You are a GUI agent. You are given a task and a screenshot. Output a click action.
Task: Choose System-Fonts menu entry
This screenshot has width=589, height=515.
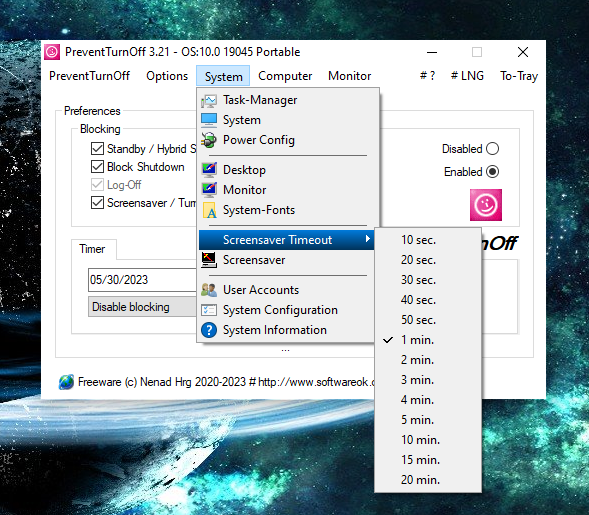(287, 210)
